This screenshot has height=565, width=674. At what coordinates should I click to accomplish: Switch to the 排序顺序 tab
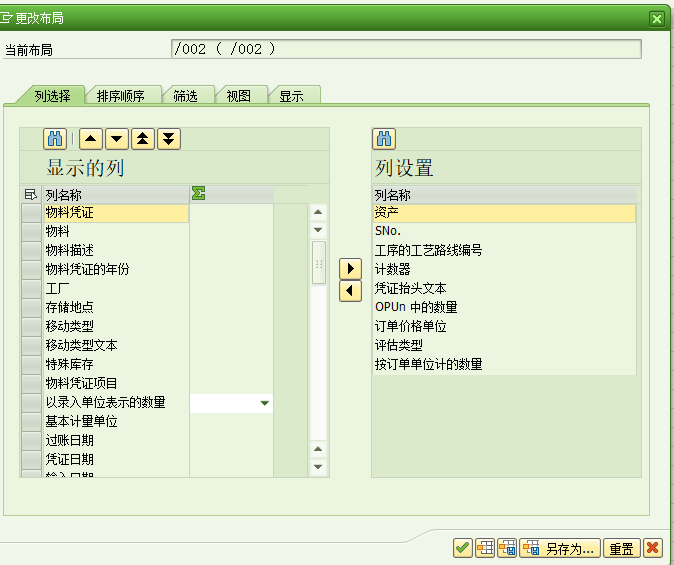(121, 96)
